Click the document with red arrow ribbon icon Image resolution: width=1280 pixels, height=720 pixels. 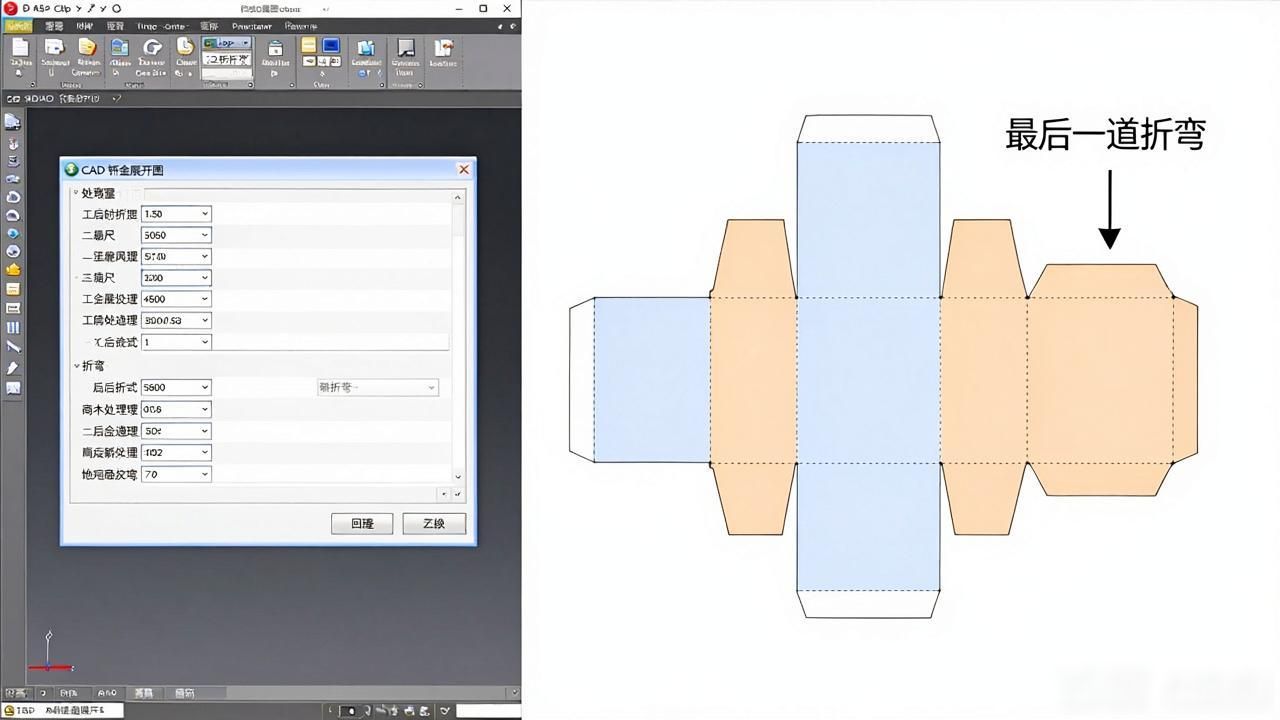[443, 48]
